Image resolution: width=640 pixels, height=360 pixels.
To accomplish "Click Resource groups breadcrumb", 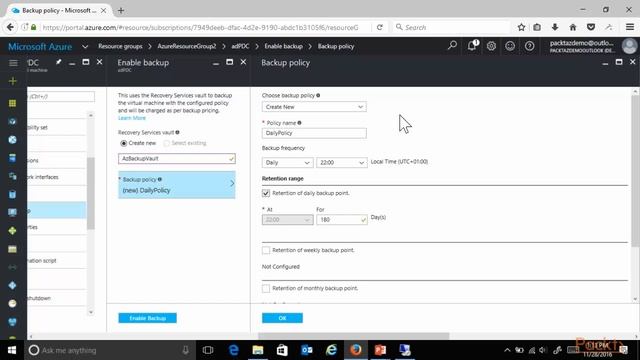I will (x=120, y=47).
